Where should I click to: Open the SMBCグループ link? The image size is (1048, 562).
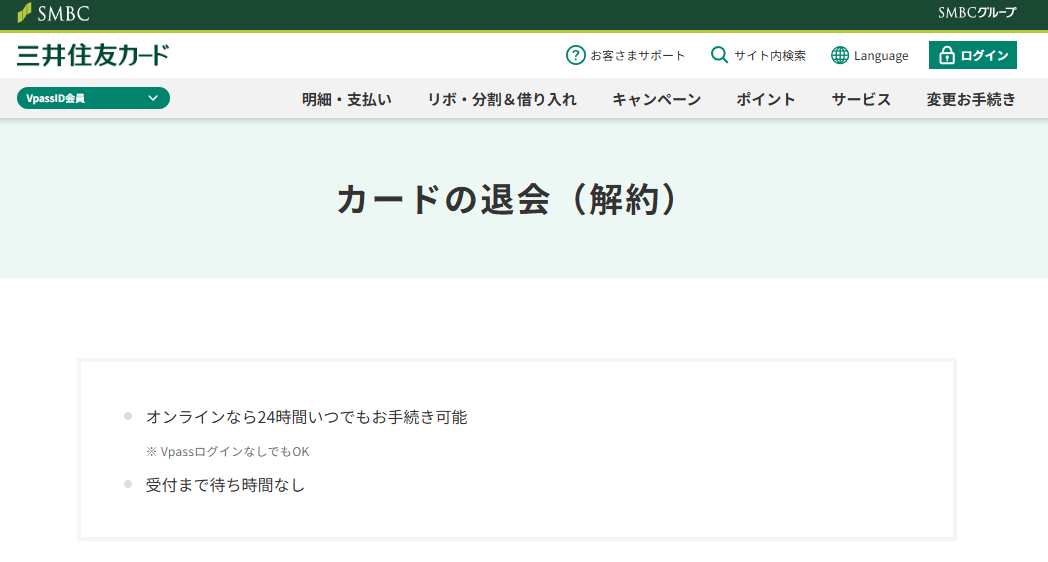tap(976, 13)
